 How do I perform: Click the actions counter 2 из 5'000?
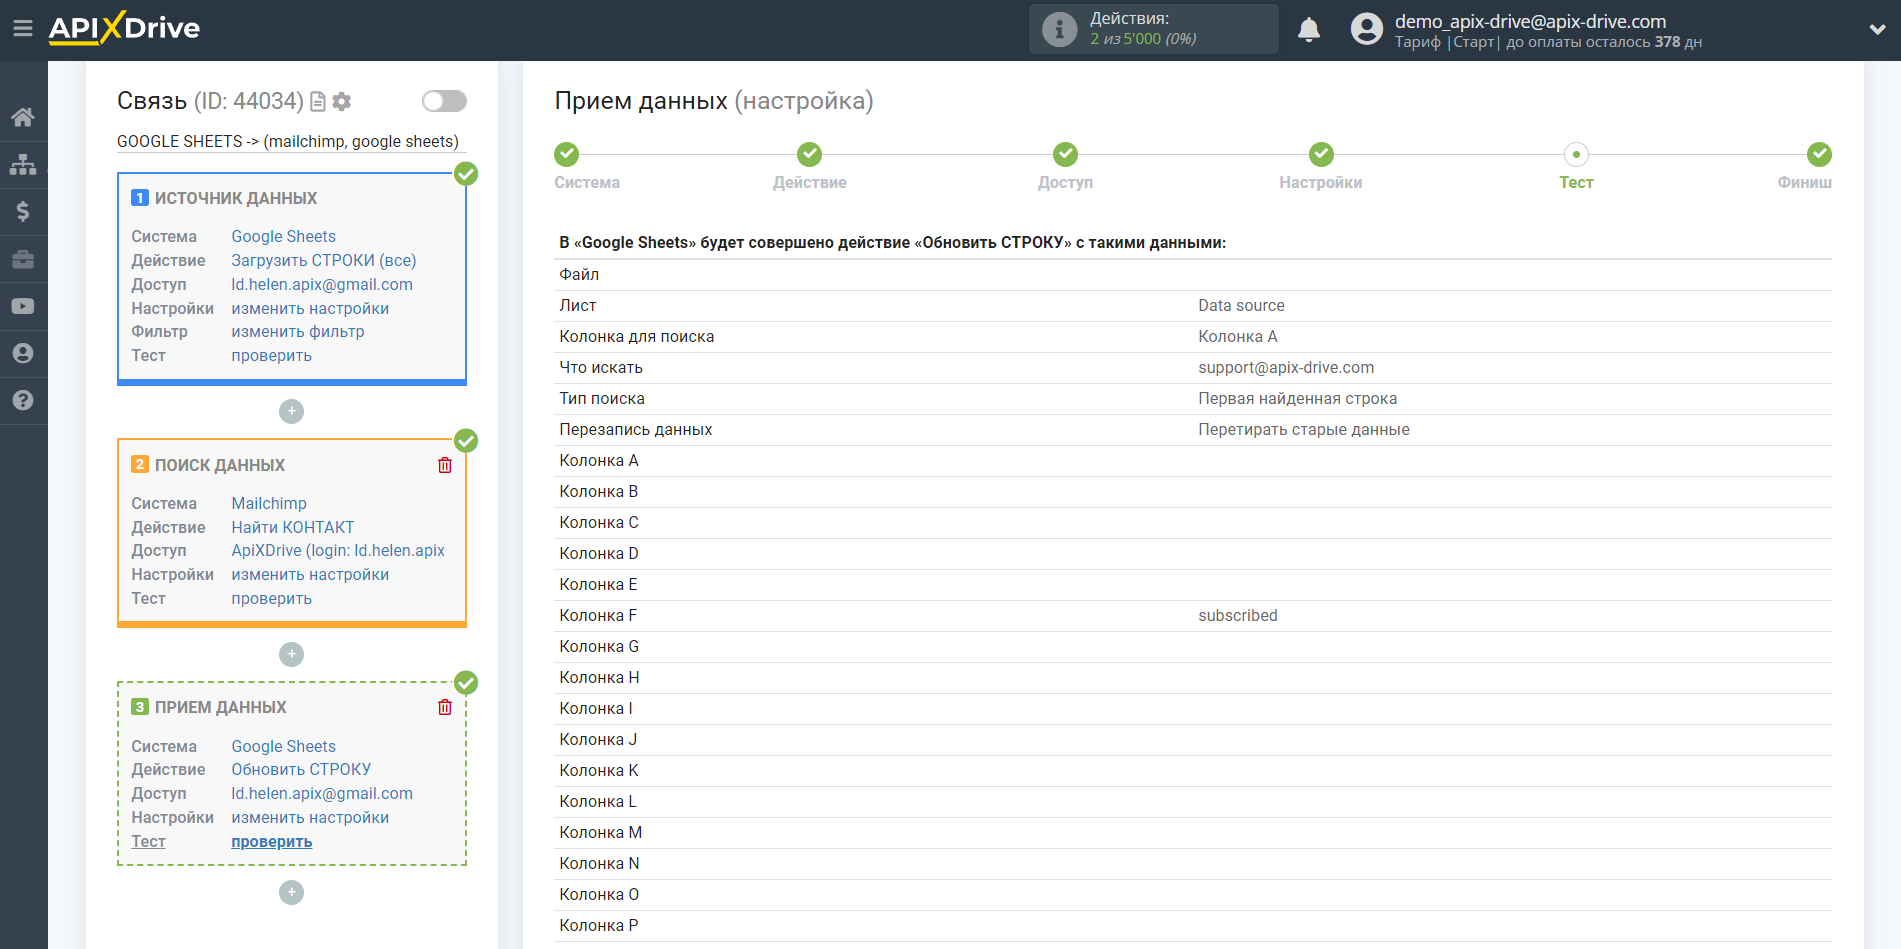click(1143, 39)
